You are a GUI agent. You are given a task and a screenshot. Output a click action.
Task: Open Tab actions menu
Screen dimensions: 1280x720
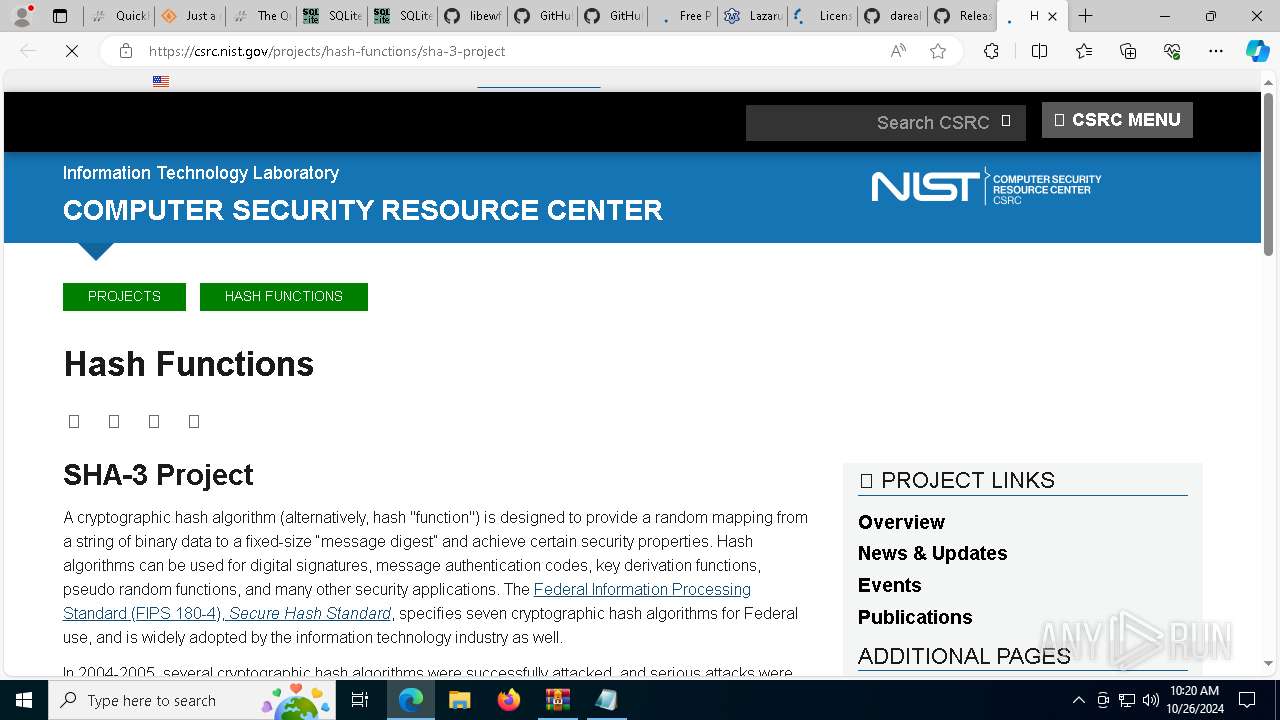pyautogui.click(x=60, y=16)
